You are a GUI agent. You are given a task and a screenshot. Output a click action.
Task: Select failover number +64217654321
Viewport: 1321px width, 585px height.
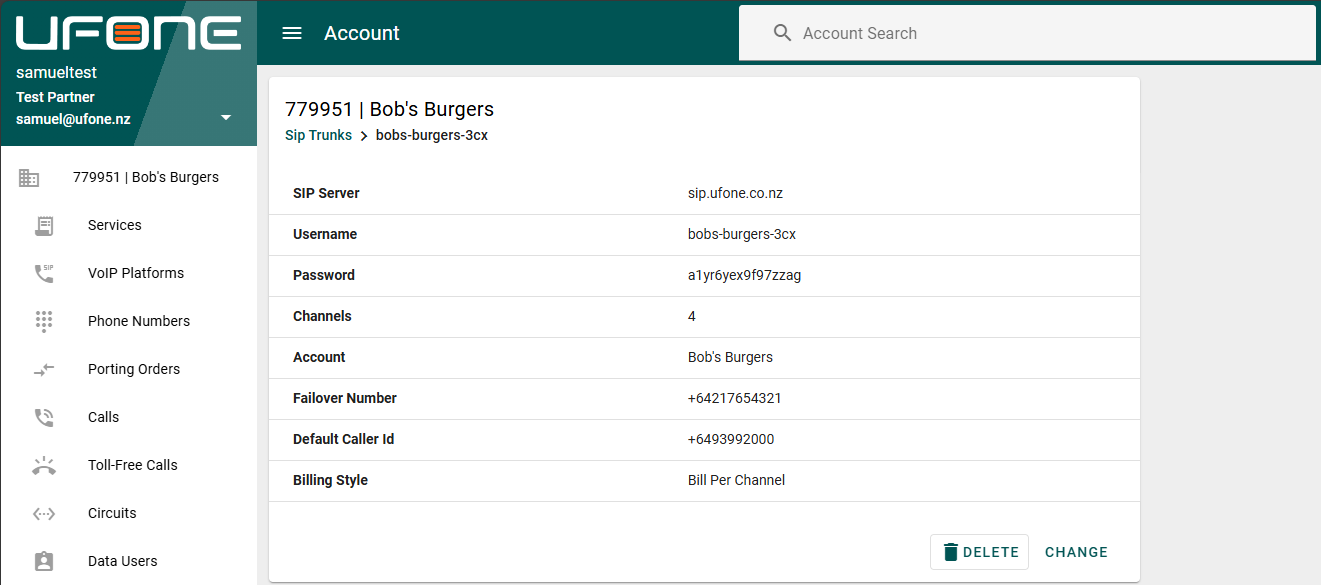(735, 398)
